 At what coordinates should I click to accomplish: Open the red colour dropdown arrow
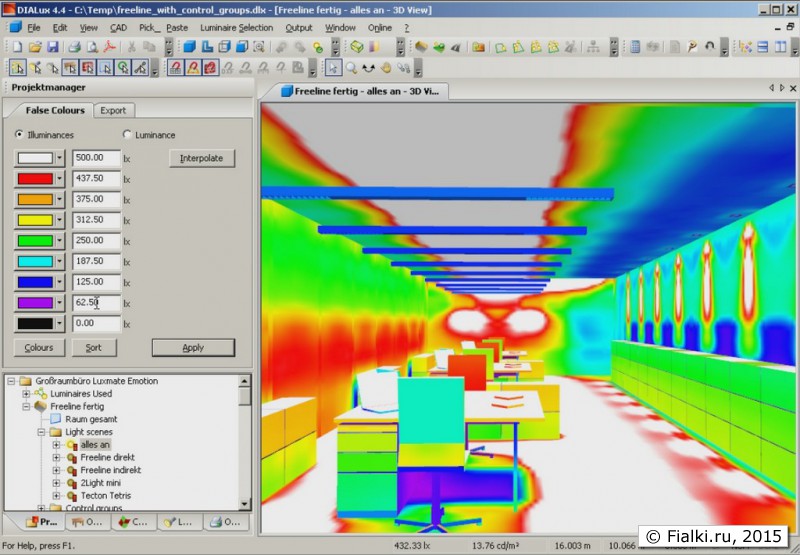click(x=59, y=179)
